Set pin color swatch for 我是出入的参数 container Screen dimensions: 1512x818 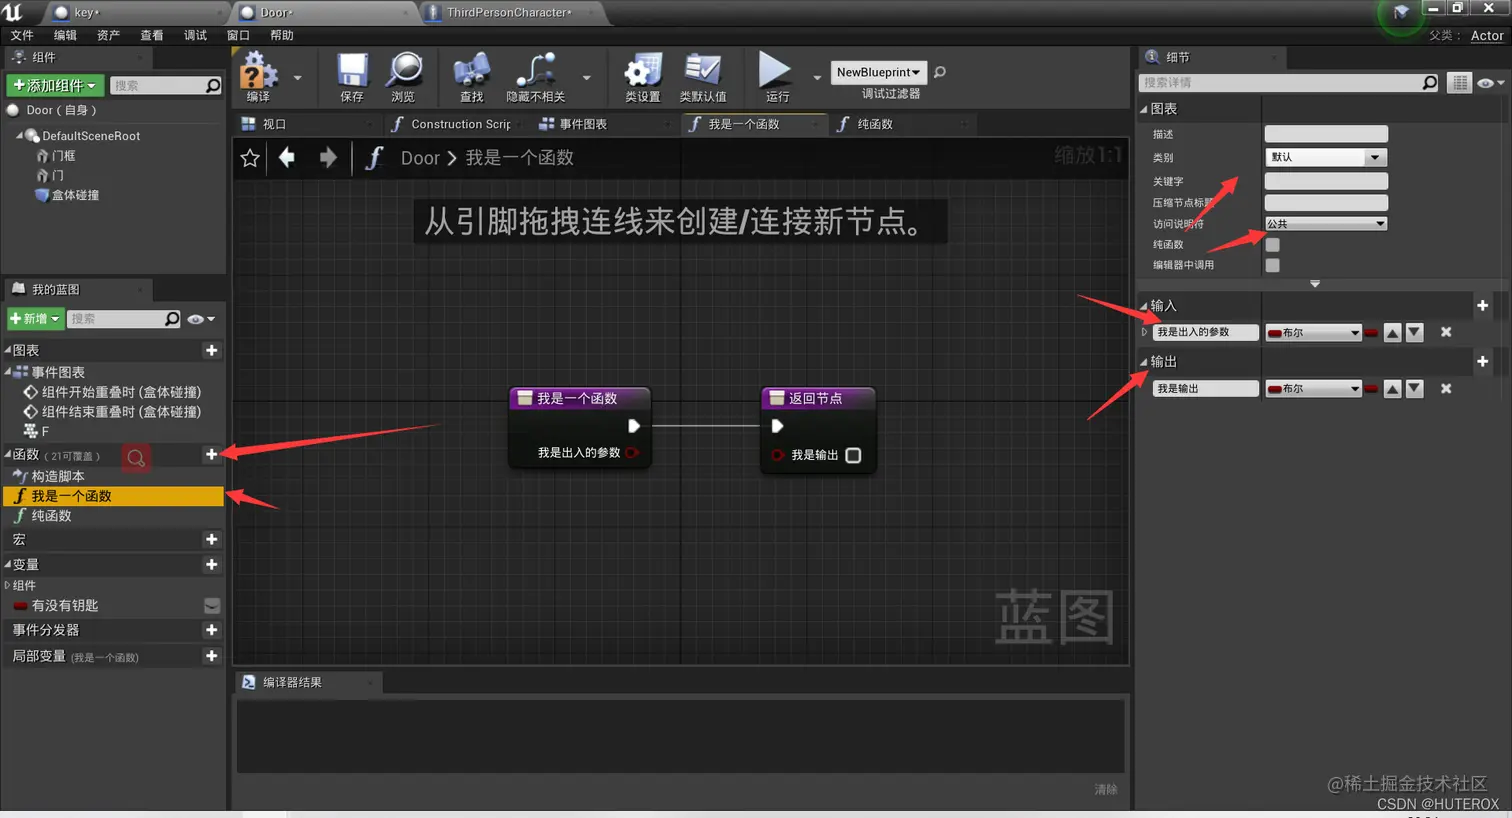coord(1371,332)
